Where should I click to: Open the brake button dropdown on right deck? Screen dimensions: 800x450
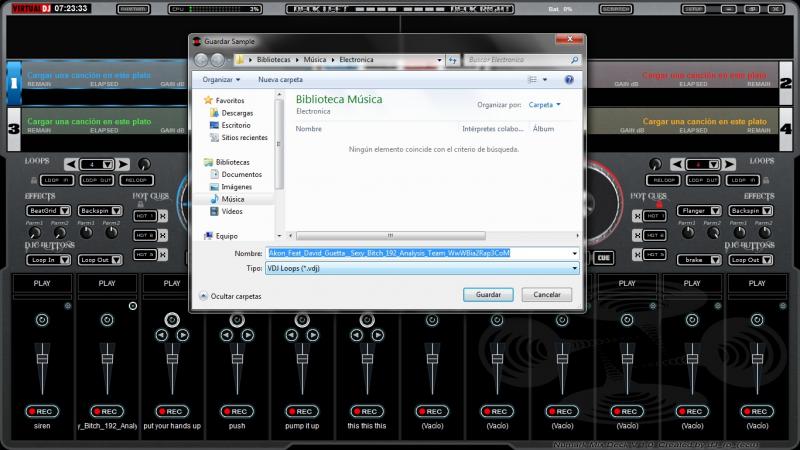tap(699, 260)
